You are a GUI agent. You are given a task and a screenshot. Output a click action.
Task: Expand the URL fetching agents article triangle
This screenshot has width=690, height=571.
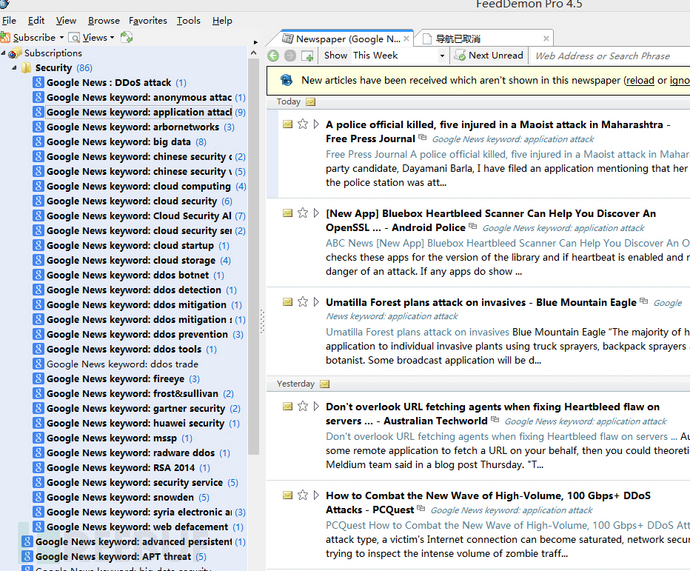(x=316, y=406)
